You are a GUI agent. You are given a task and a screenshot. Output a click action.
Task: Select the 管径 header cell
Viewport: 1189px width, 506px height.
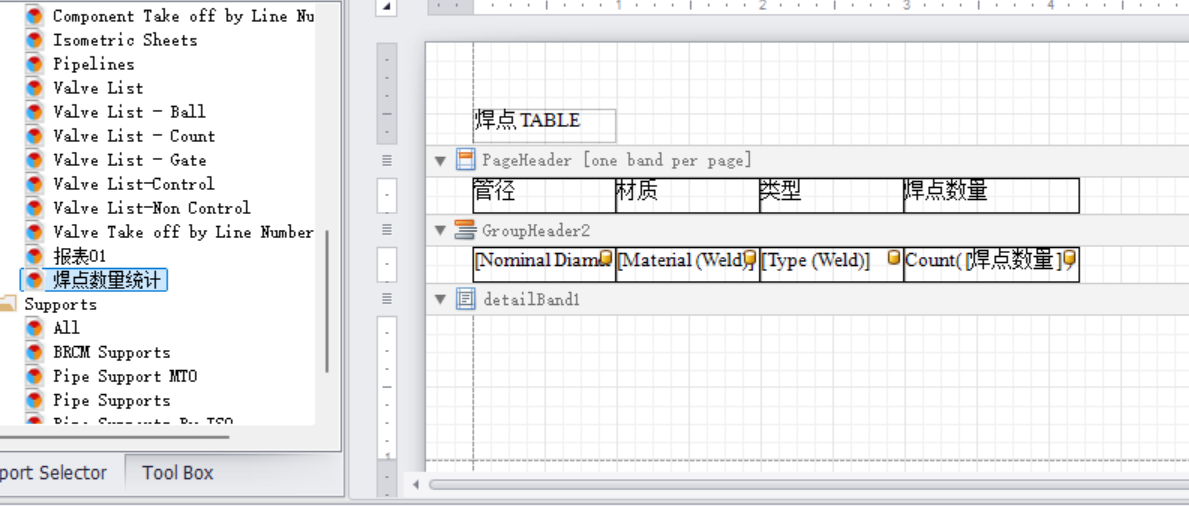click(x=544, y=196)
